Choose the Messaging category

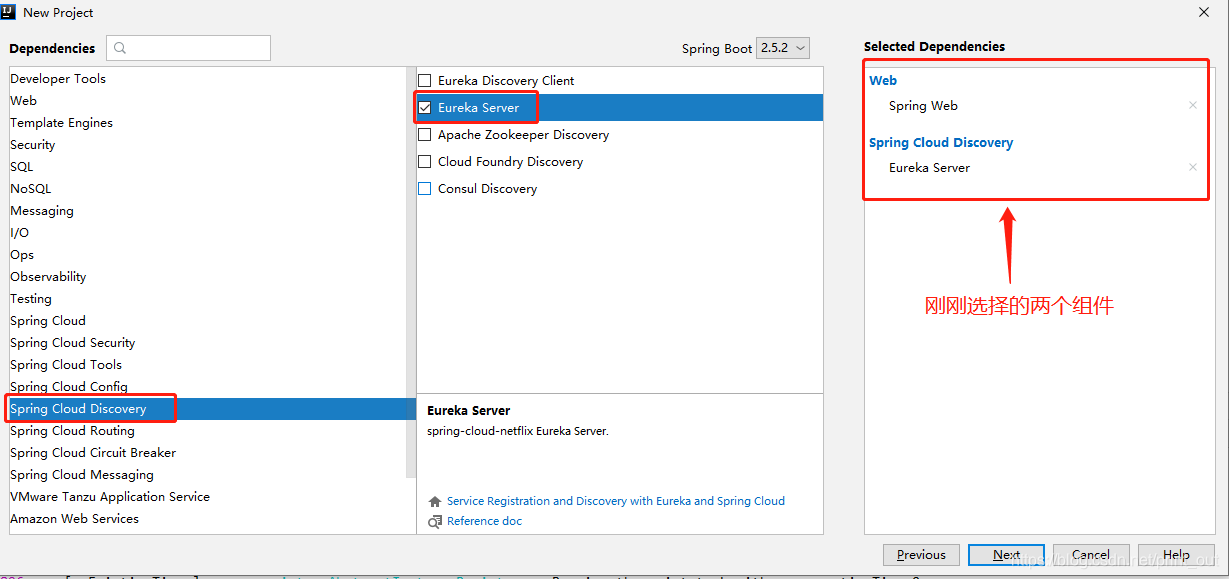pyautogui.click(x=207, y=210)
